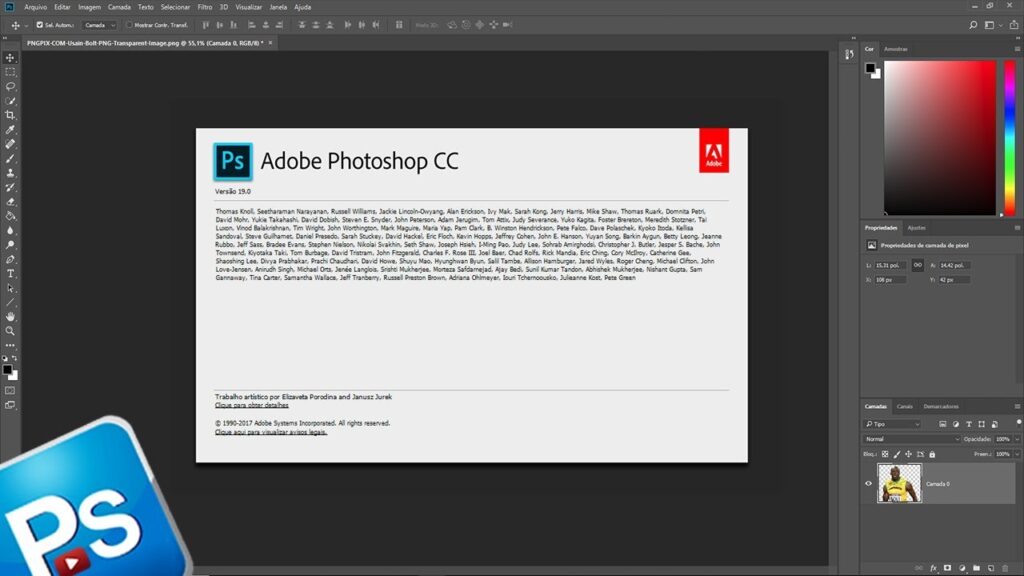Select the Blur tool
This screenshot has height=576, width=1024.
click(10, 231)
